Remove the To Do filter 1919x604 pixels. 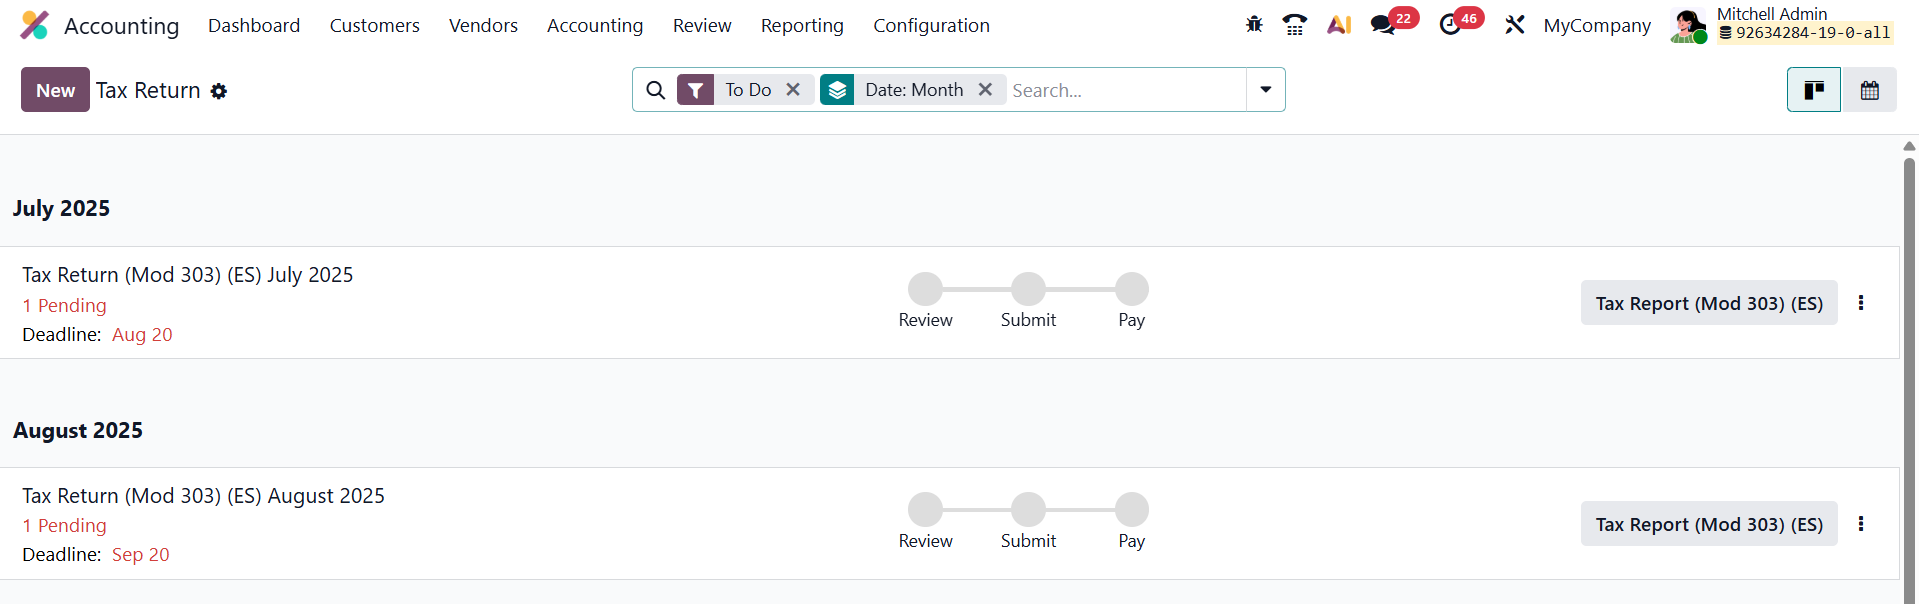tap(793, 90)
